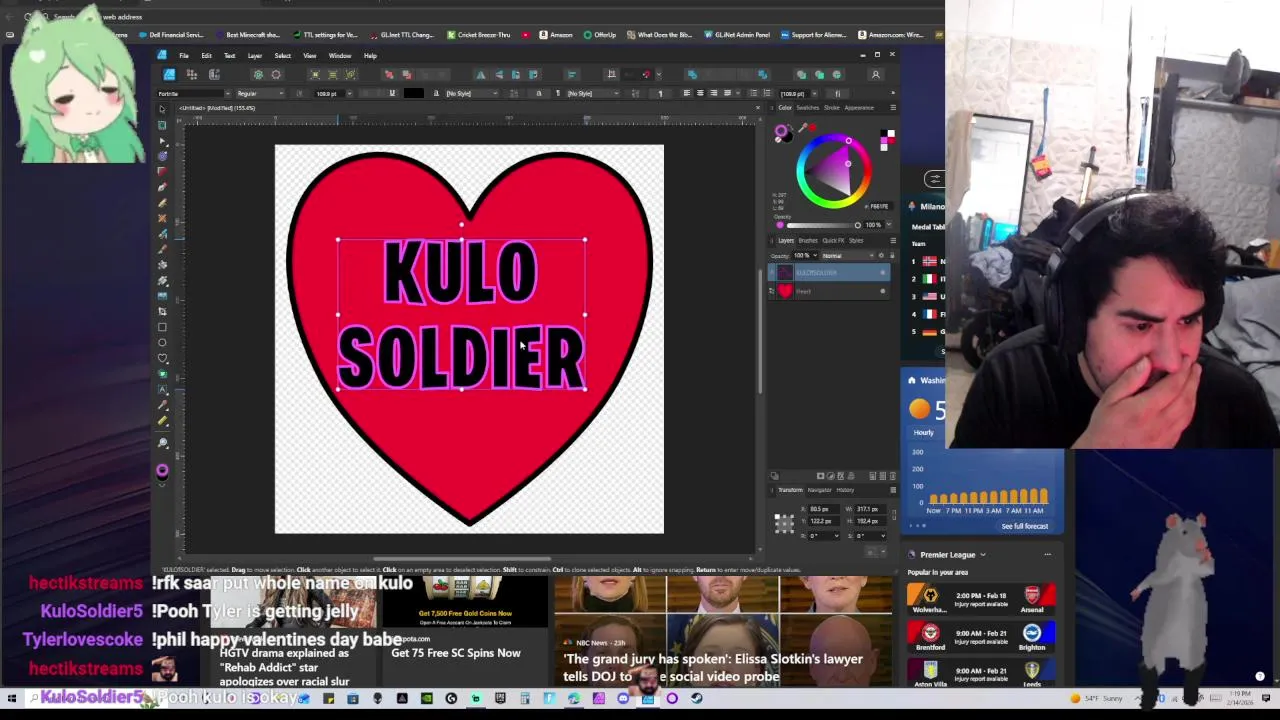Open the HGTV drama news article
The height and width of the screenshot is (720, 1280).
point(285,667)
